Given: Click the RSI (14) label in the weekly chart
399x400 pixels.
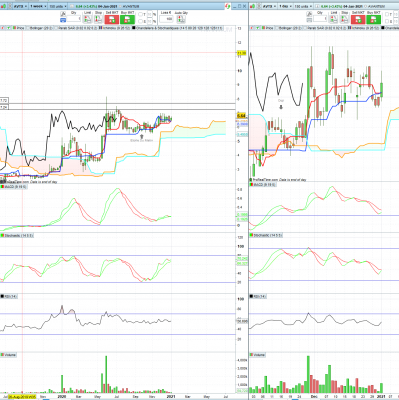Looking at the screenshot, I should pos(10,296).
